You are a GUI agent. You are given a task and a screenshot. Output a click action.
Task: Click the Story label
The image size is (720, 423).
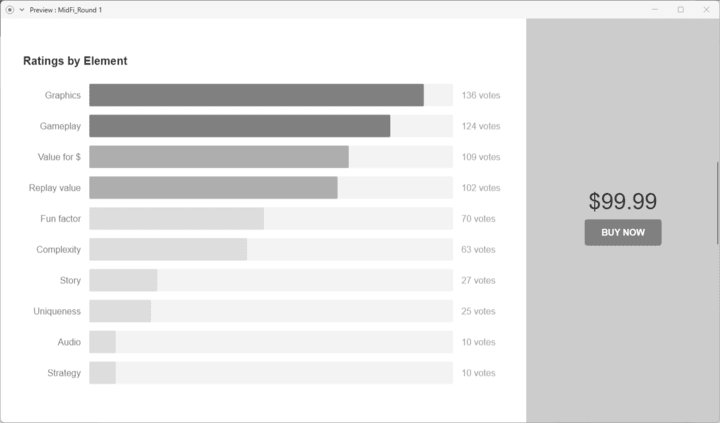70,281
